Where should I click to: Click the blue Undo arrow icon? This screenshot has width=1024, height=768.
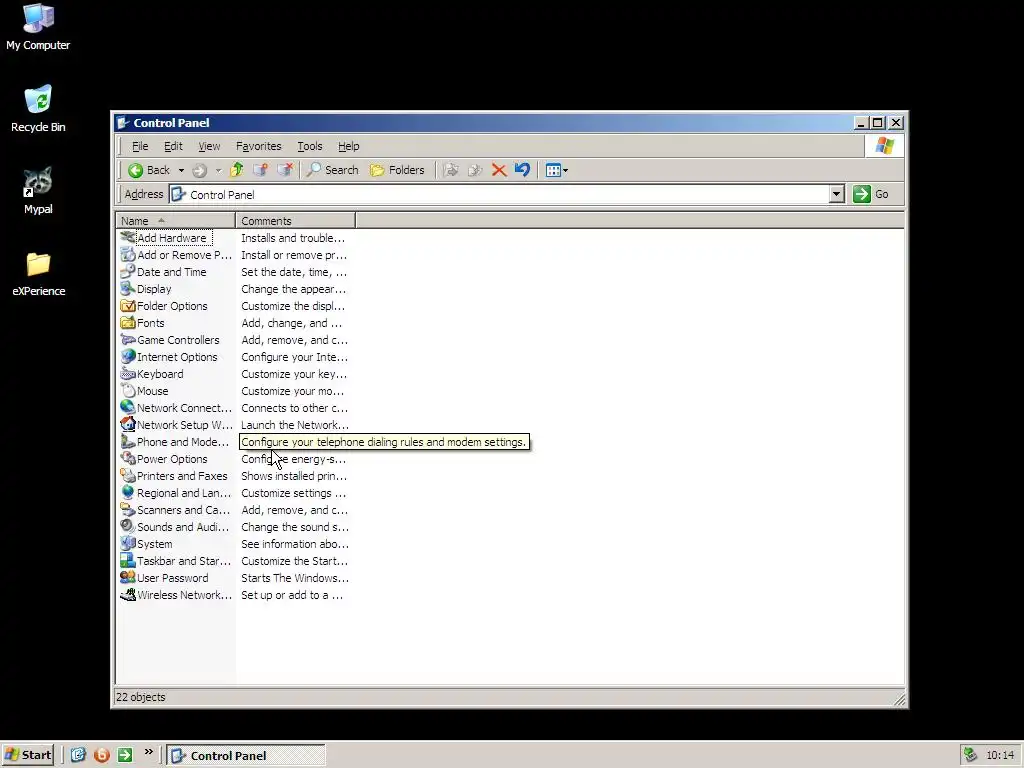click(x=522, y=170)
